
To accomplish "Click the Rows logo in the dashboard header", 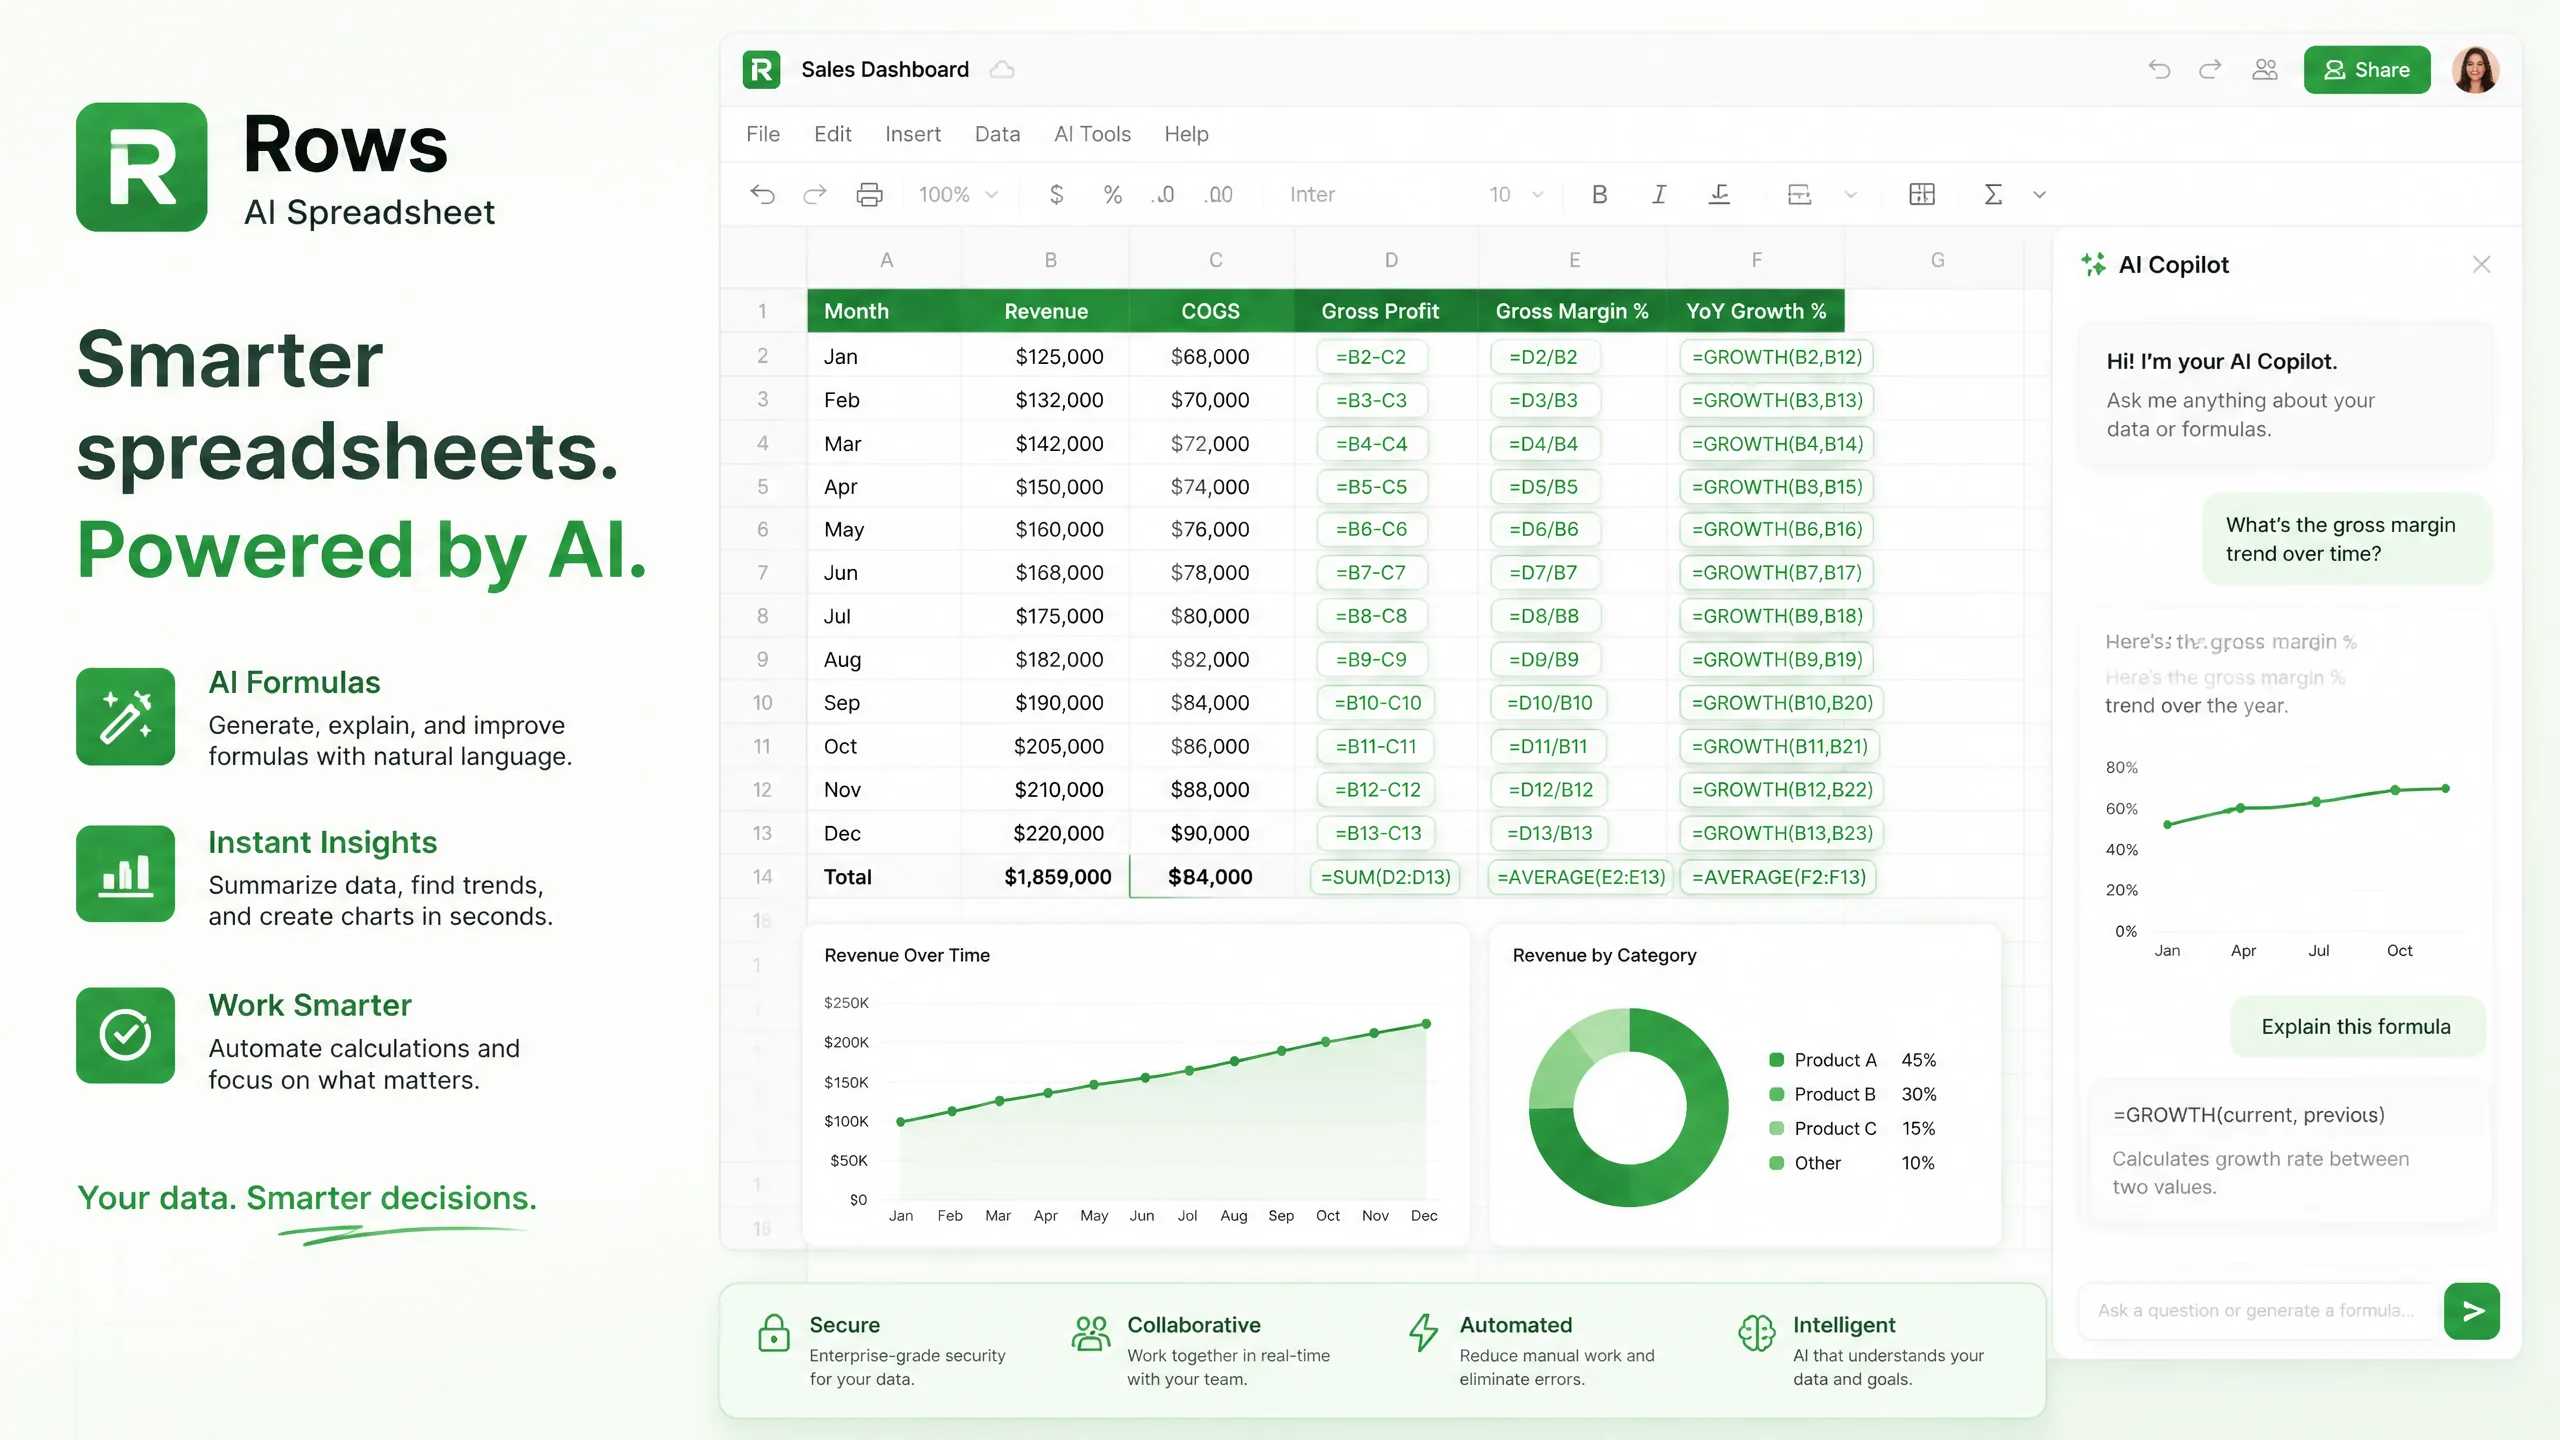I will (x=761, y=70).
